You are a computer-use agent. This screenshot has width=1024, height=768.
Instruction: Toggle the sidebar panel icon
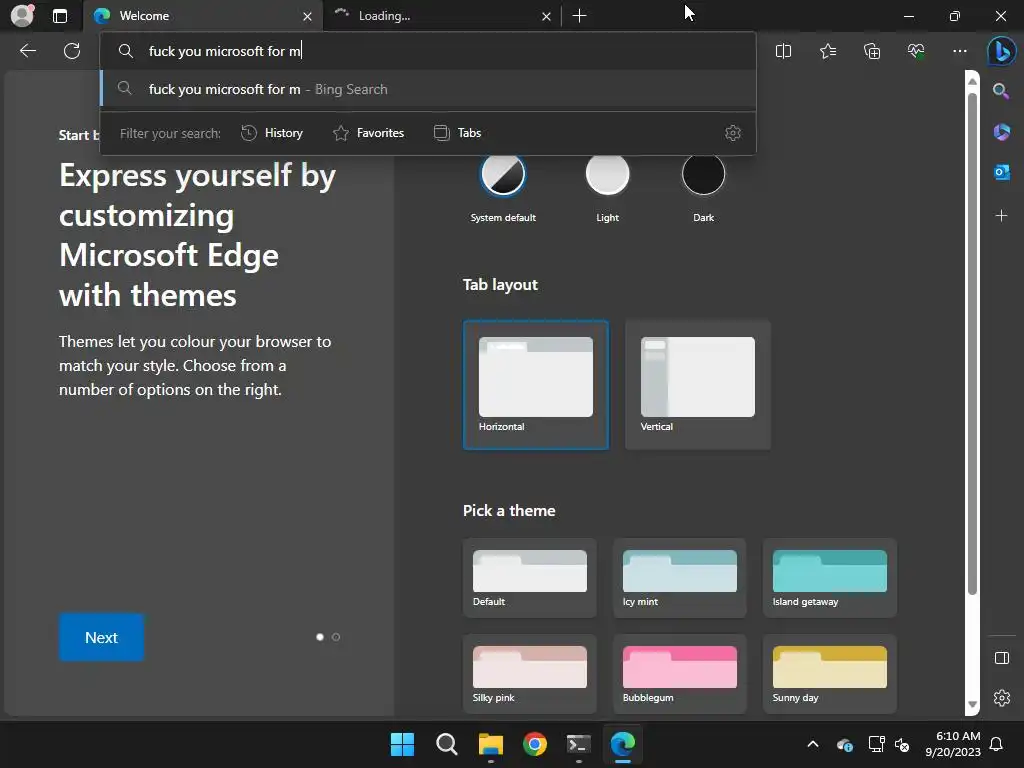(x=1001, y=658)
